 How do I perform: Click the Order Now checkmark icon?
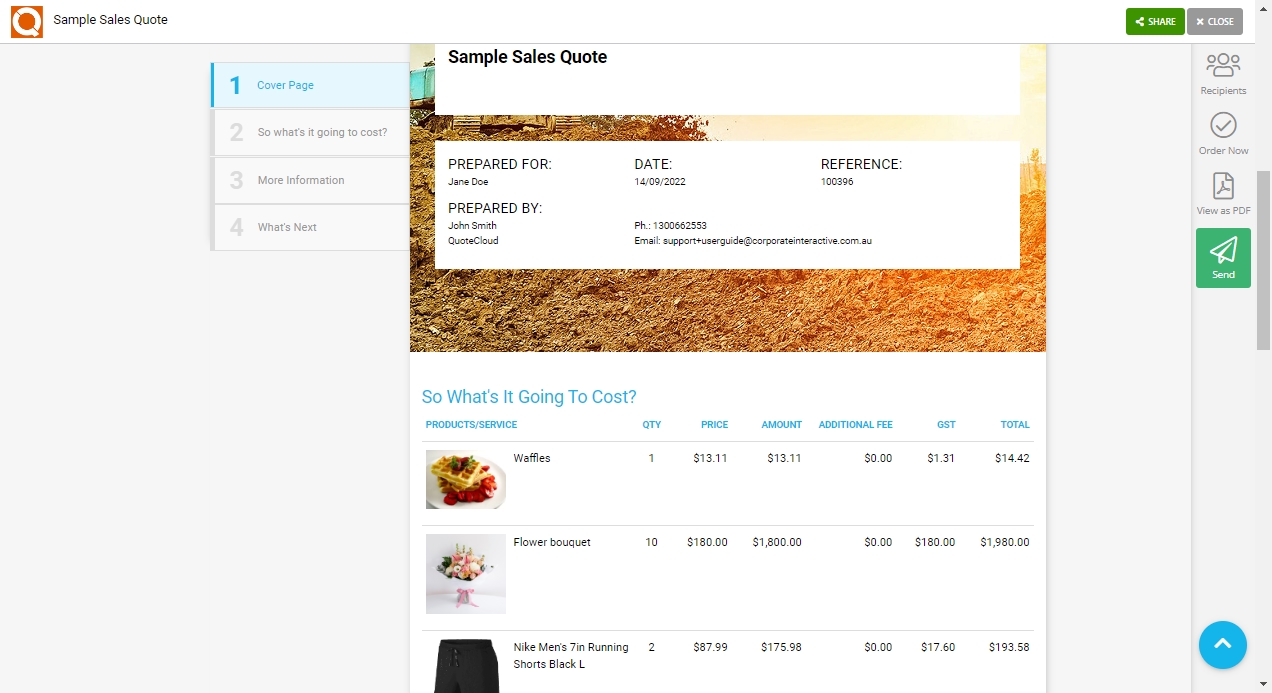(1223, 125)
